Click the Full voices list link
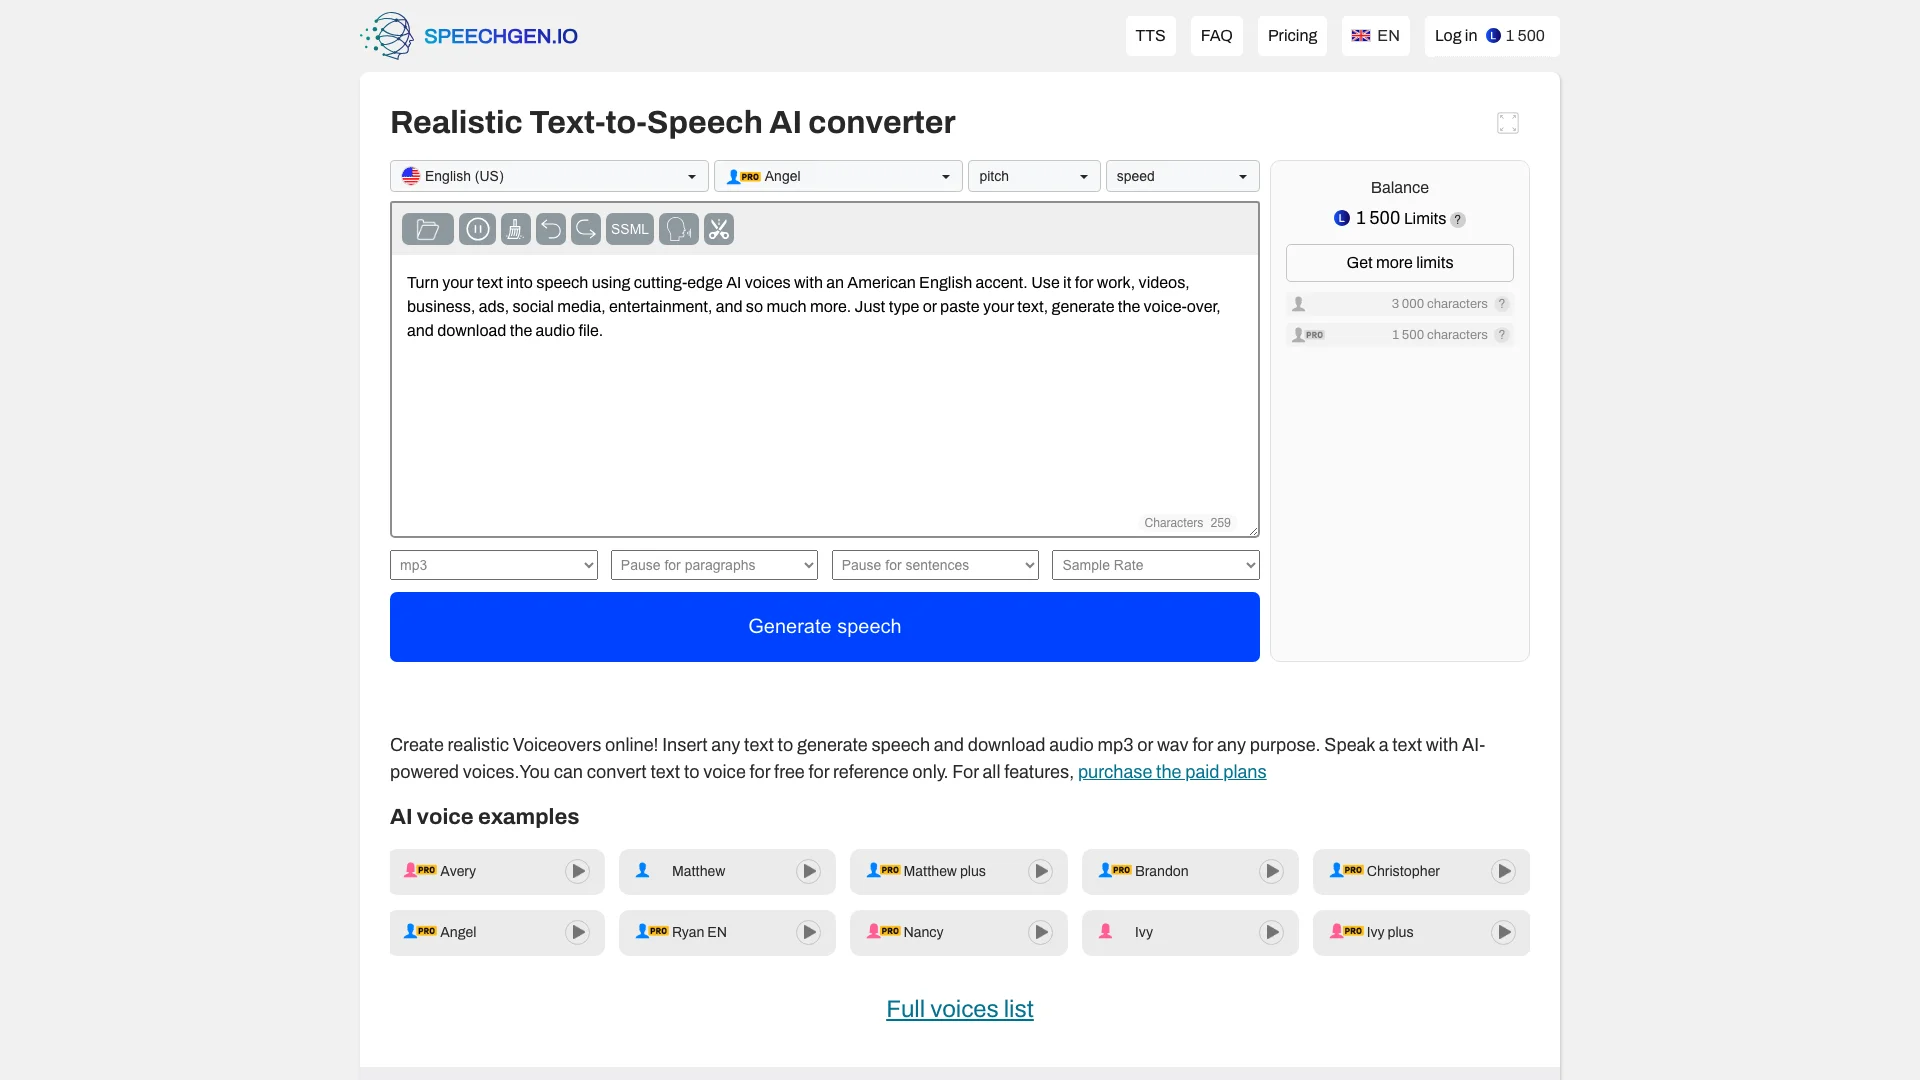The width and height of the screenshot is (1920, 1080). pyautogui.click(x=959, y=1009)
